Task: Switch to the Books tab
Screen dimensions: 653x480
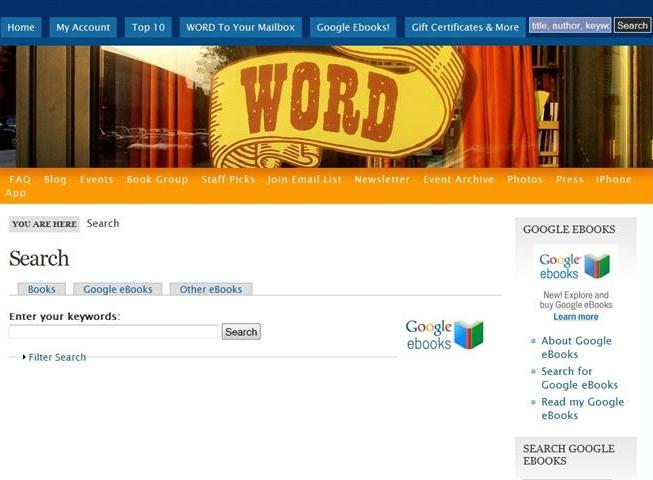Action: pos(42,289)
